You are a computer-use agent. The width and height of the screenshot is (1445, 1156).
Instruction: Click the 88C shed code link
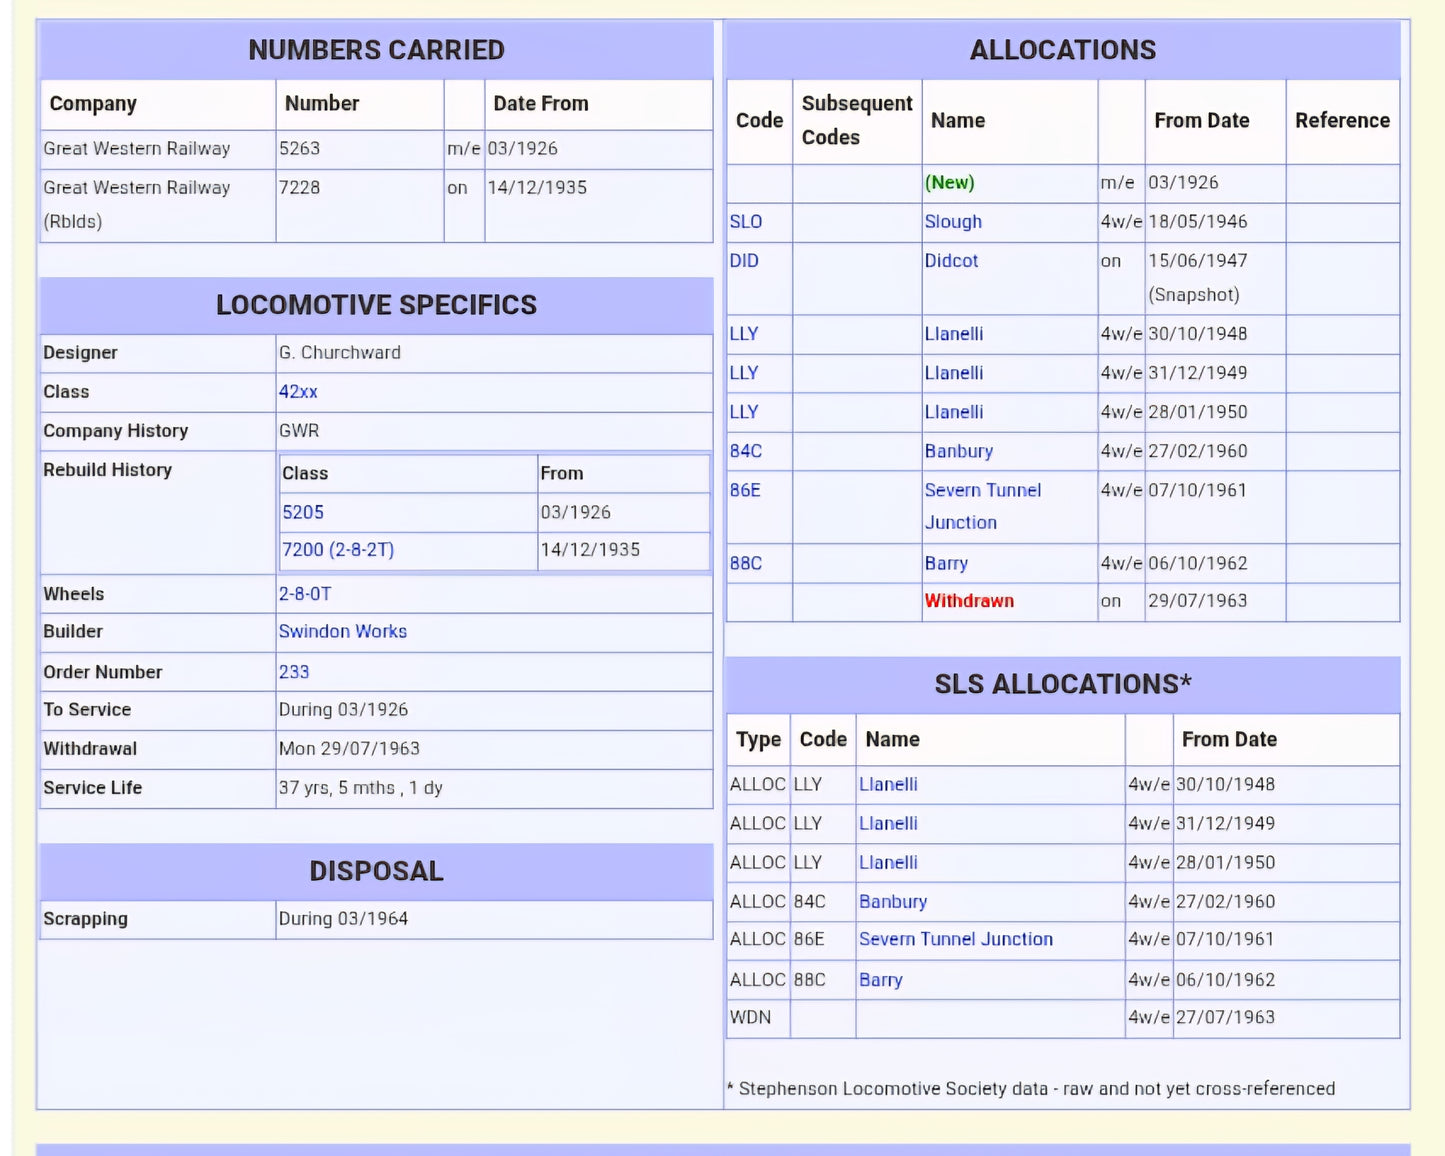pos(746,563)
